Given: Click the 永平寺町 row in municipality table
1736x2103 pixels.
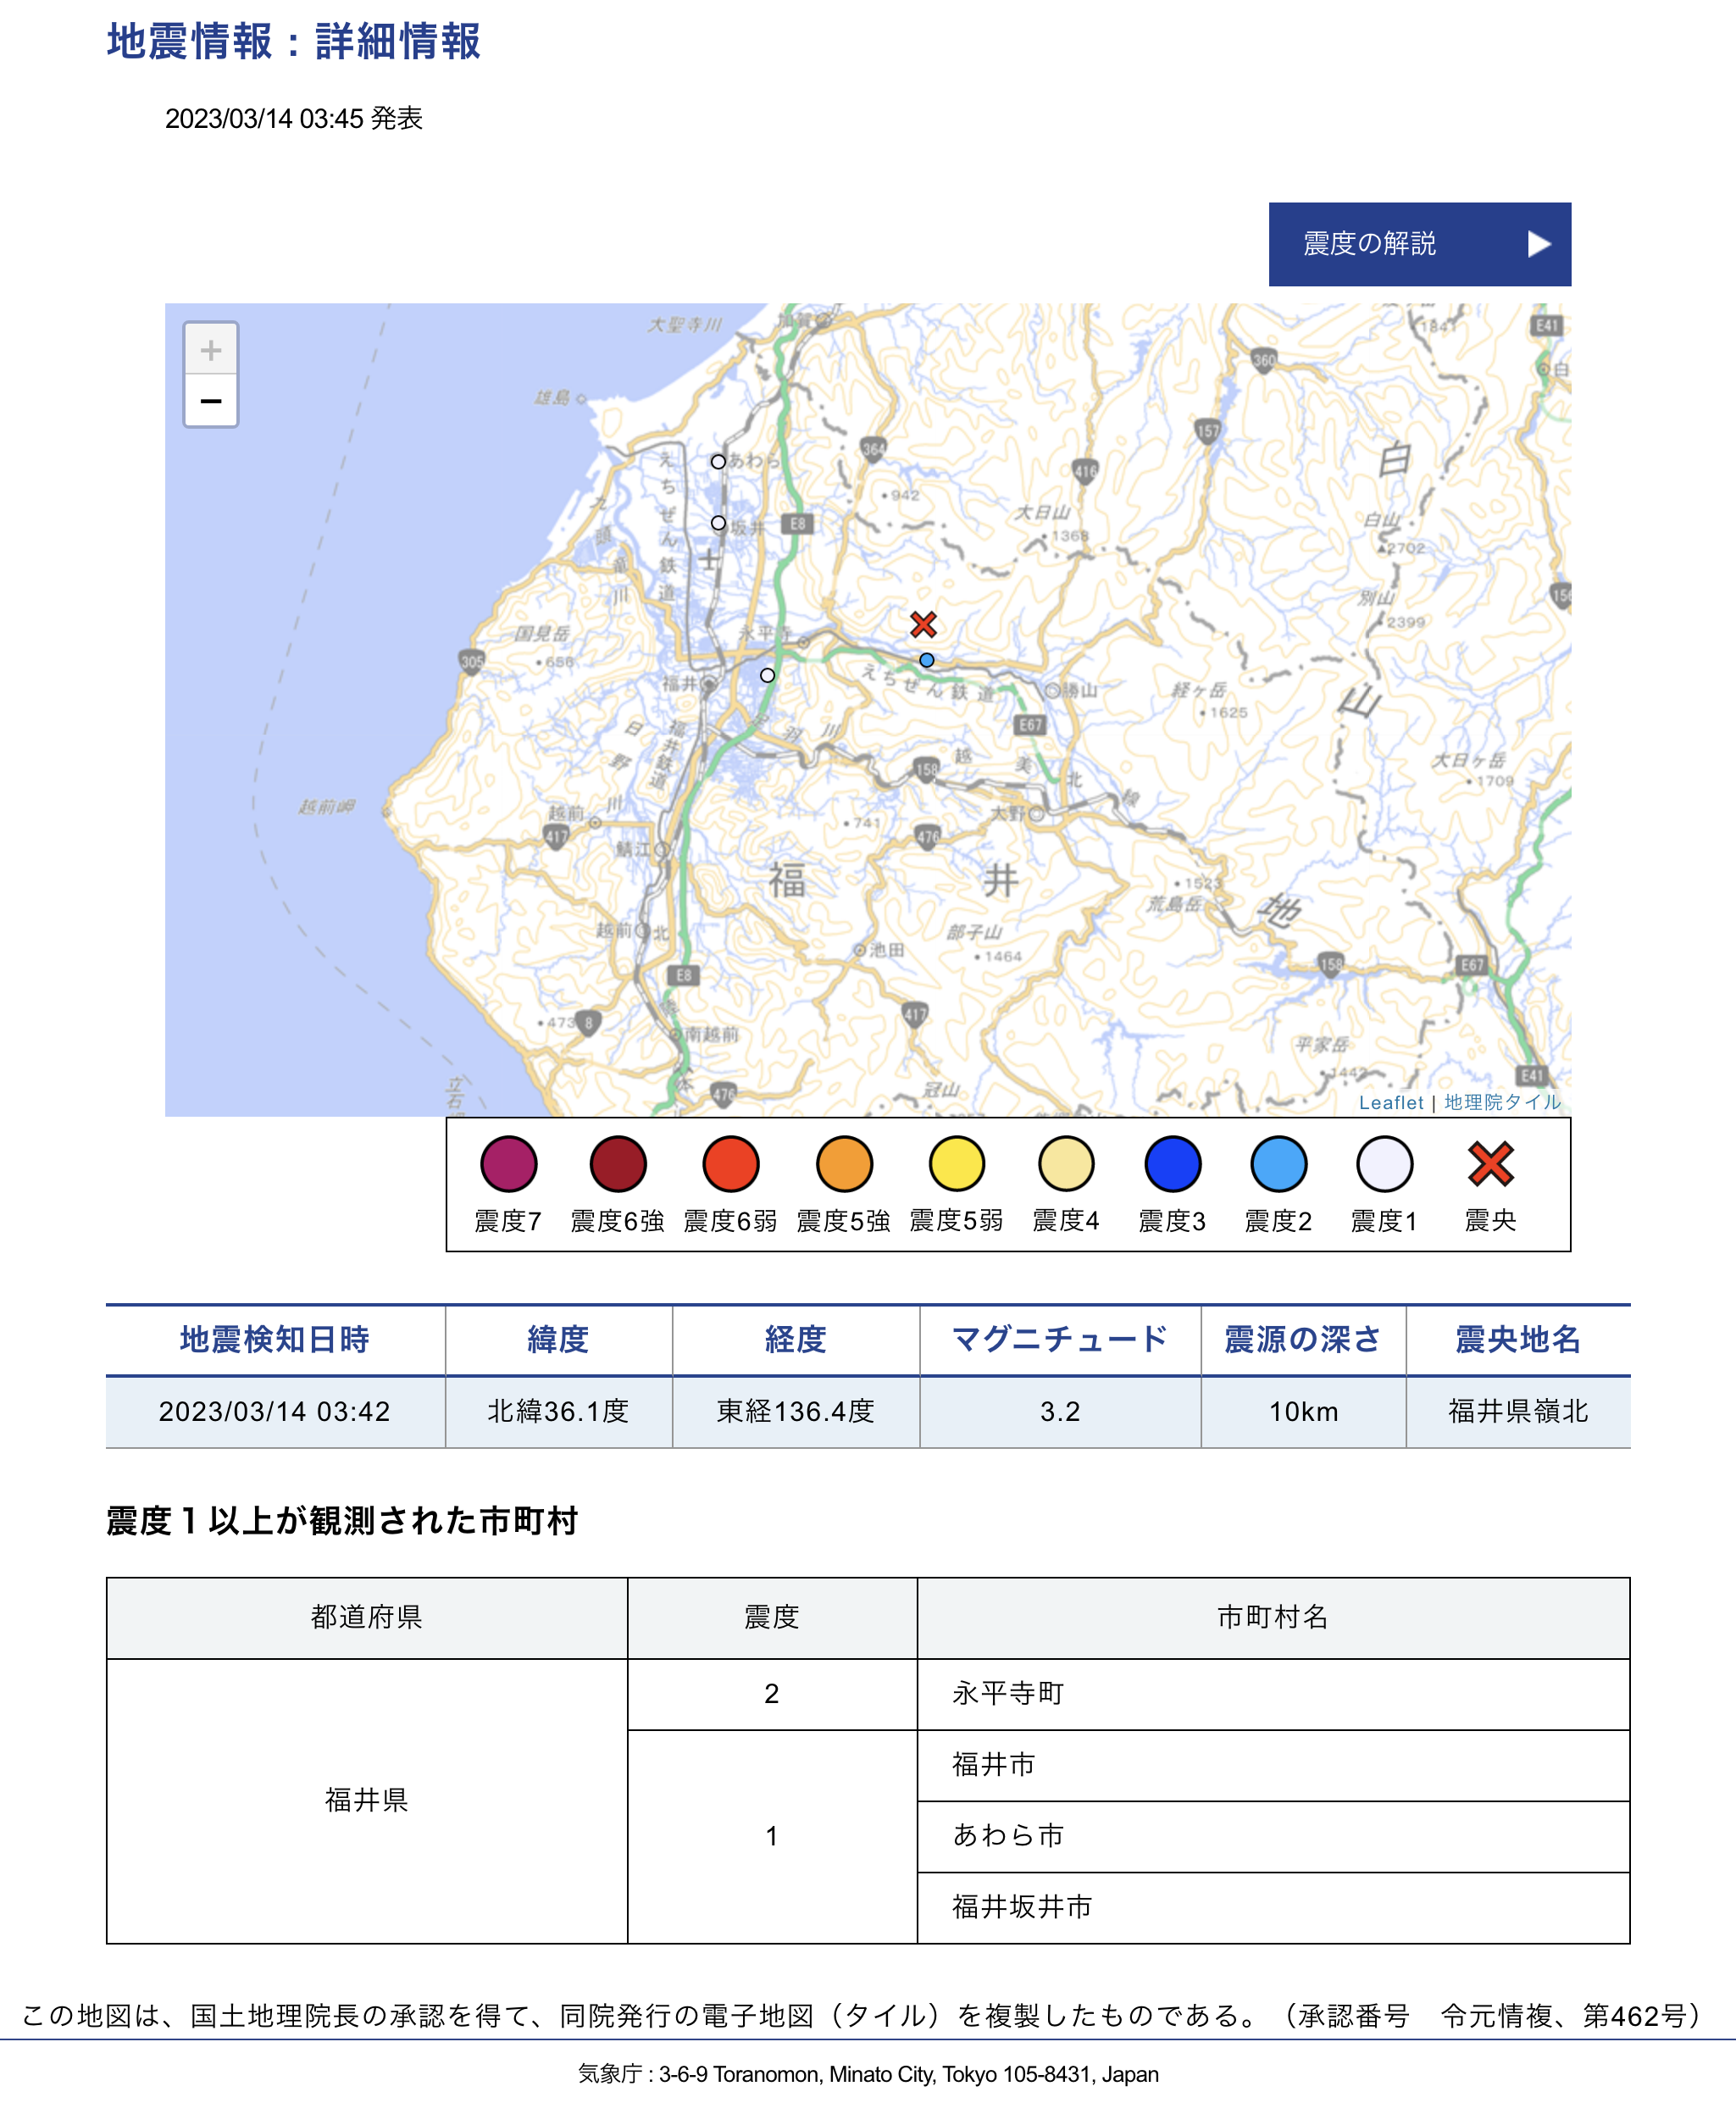Looking at the screenshot, I should [1008, 1693].
